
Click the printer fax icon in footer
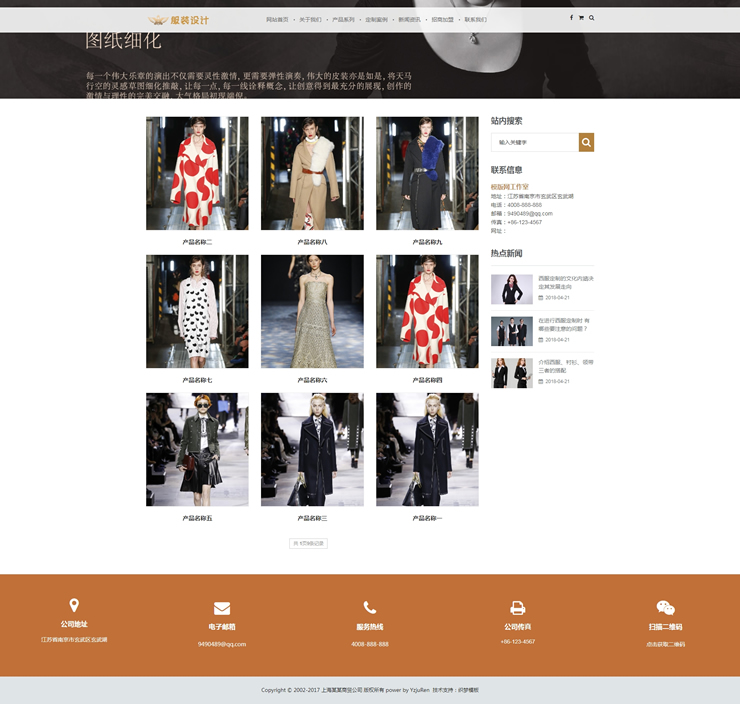pos(518,608)
